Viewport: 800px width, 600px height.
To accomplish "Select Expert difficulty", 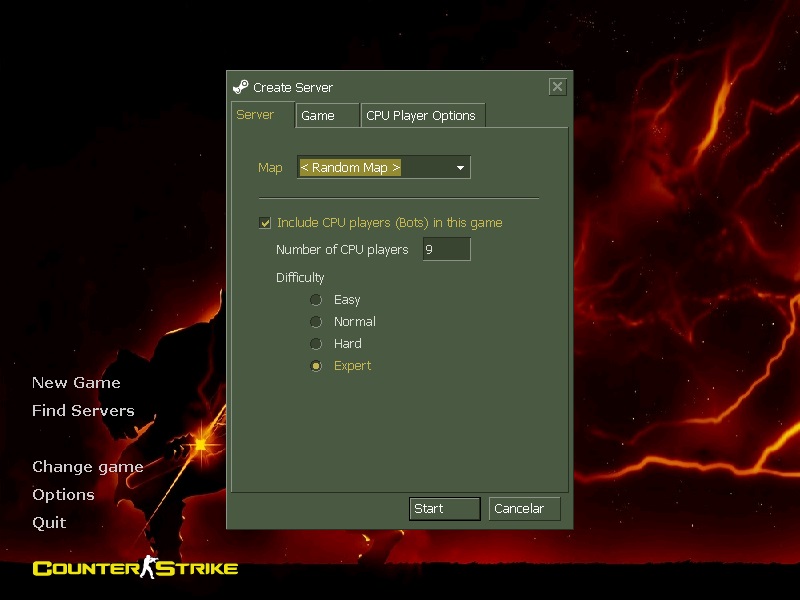I will [316, 366].
